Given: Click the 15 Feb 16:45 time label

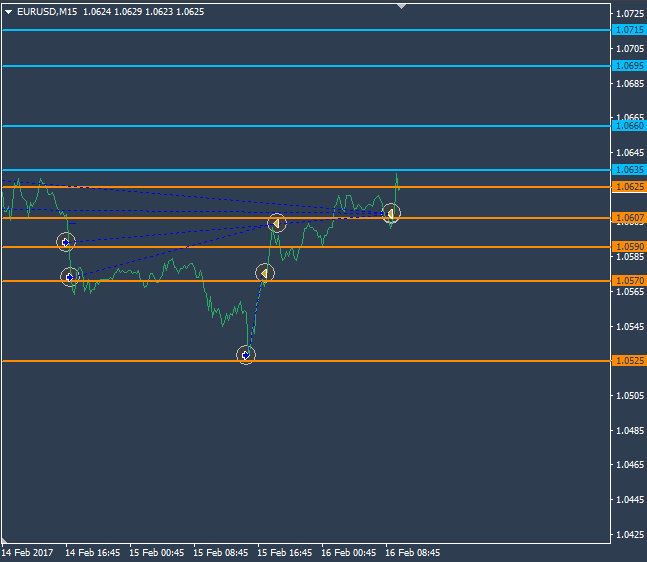Looking at the screenshot, I should click(285, 553).
